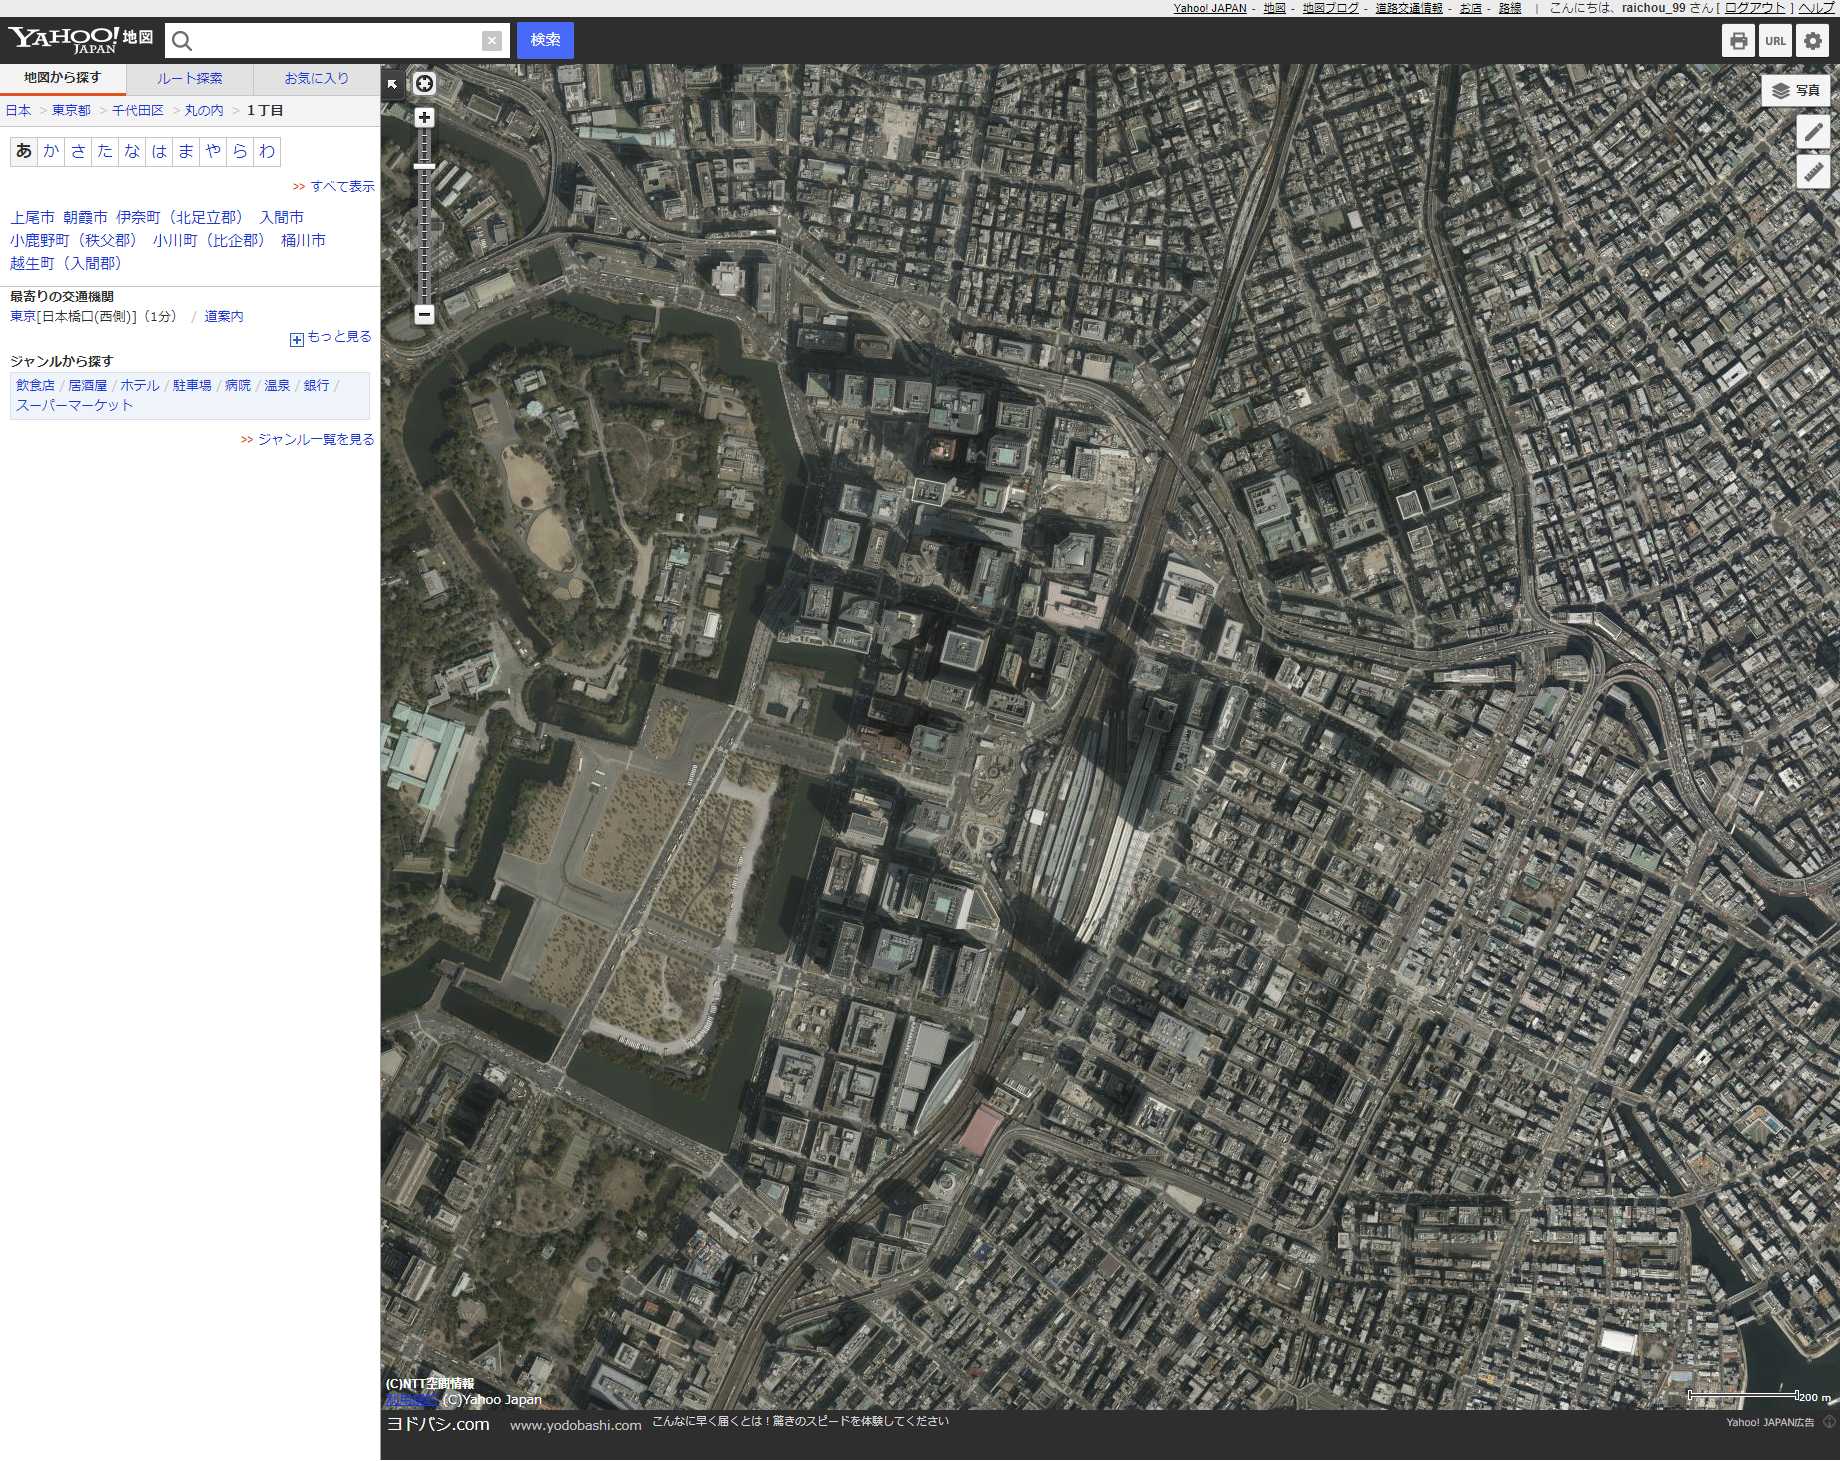The height and width of the screenshot is (1461, 1840).
Task: Click the magnifier icon in search box
Action: pos(182,41)
